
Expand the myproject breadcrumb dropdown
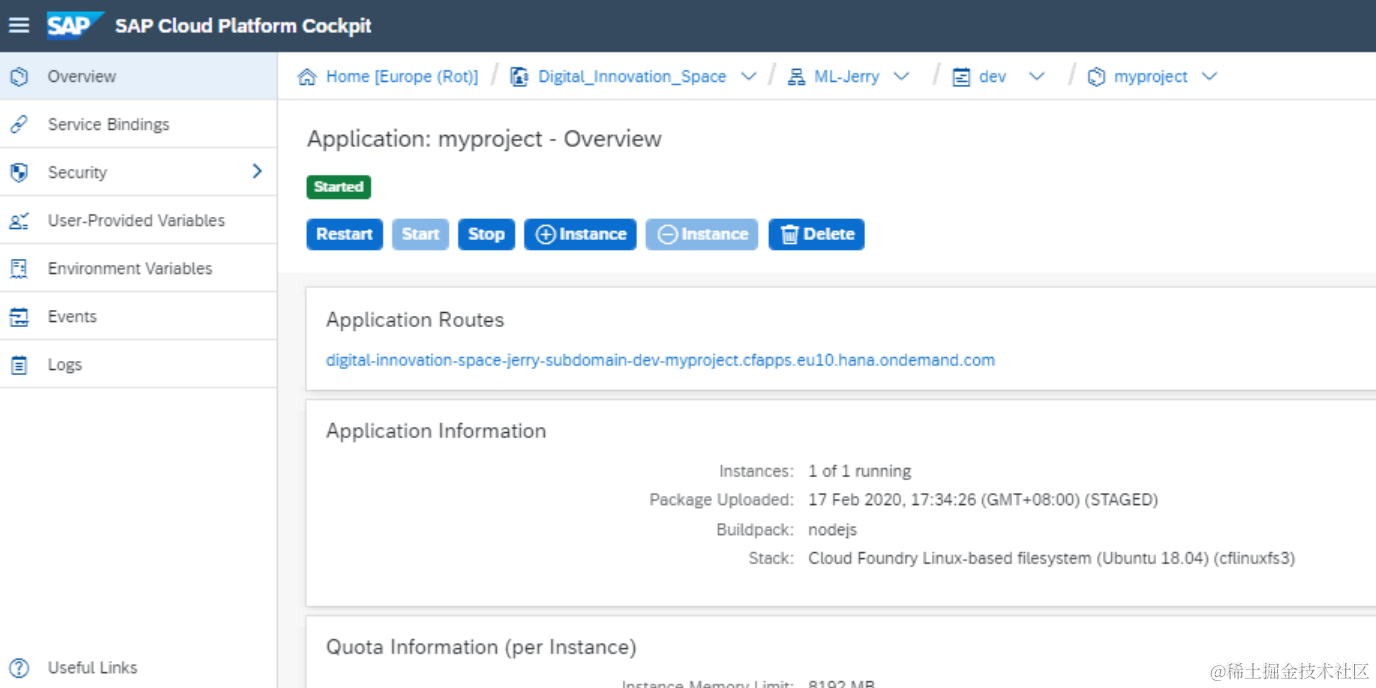[x=1209, y=77]
